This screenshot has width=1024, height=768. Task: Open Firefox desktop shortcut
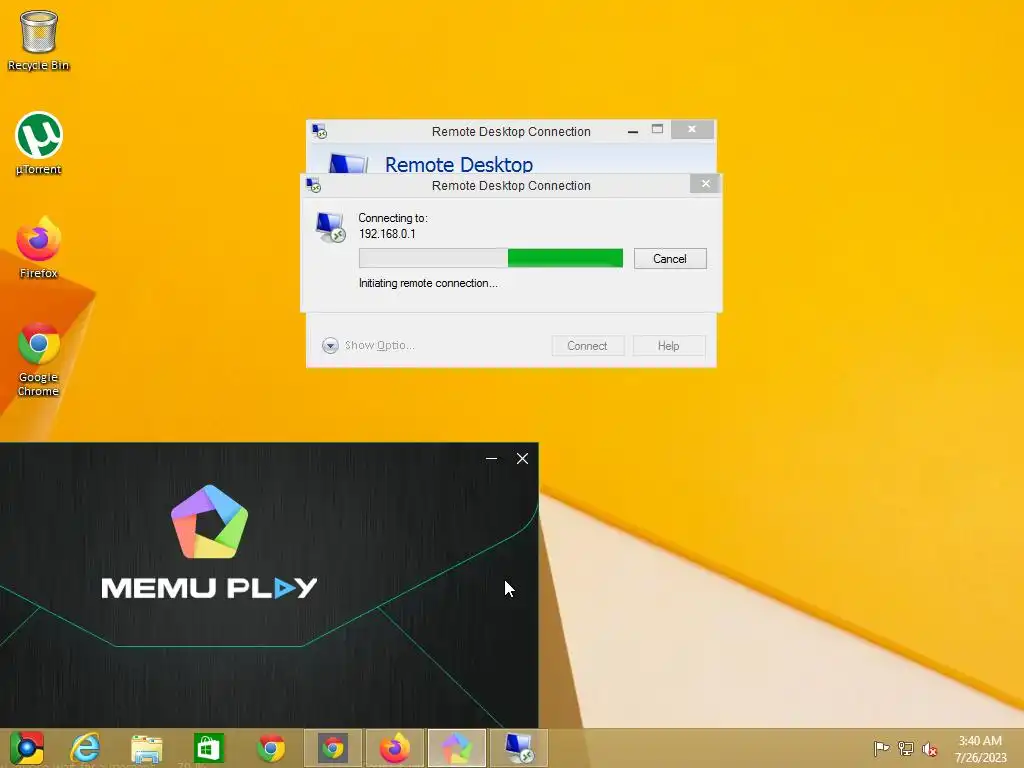(39, 248)
